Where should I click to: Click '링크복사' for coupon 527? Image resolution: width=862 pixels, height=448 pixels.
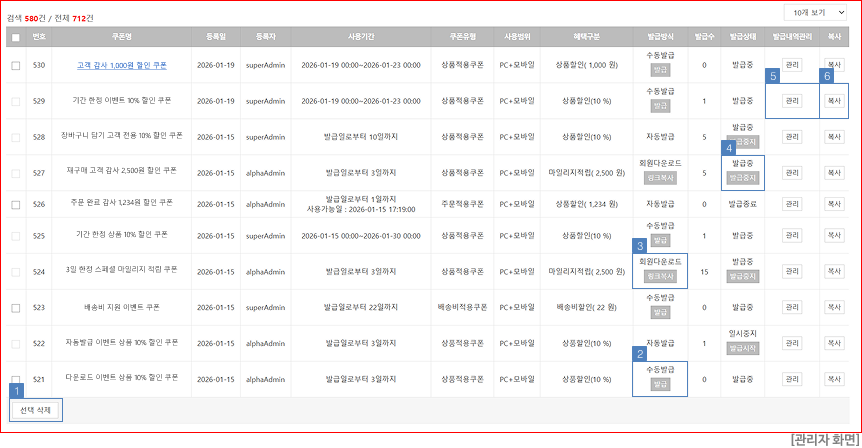(660, 177)
